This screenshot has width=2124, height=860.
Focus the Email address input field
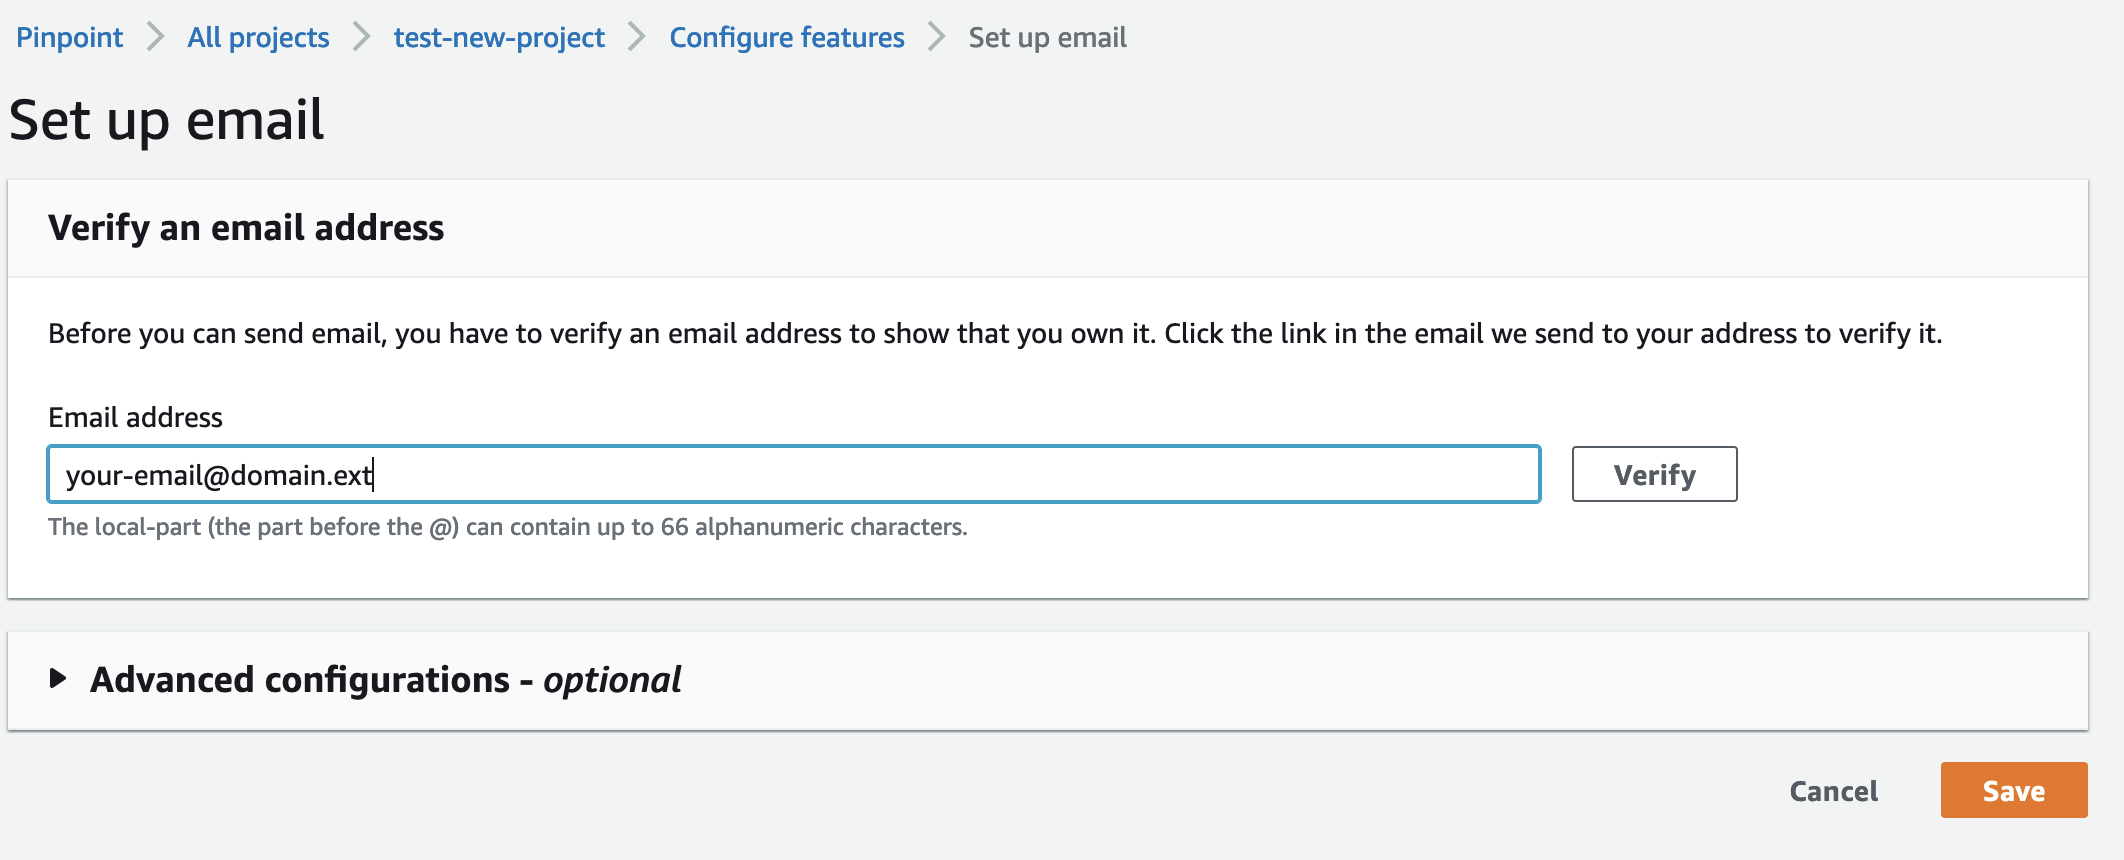point(794,474)
